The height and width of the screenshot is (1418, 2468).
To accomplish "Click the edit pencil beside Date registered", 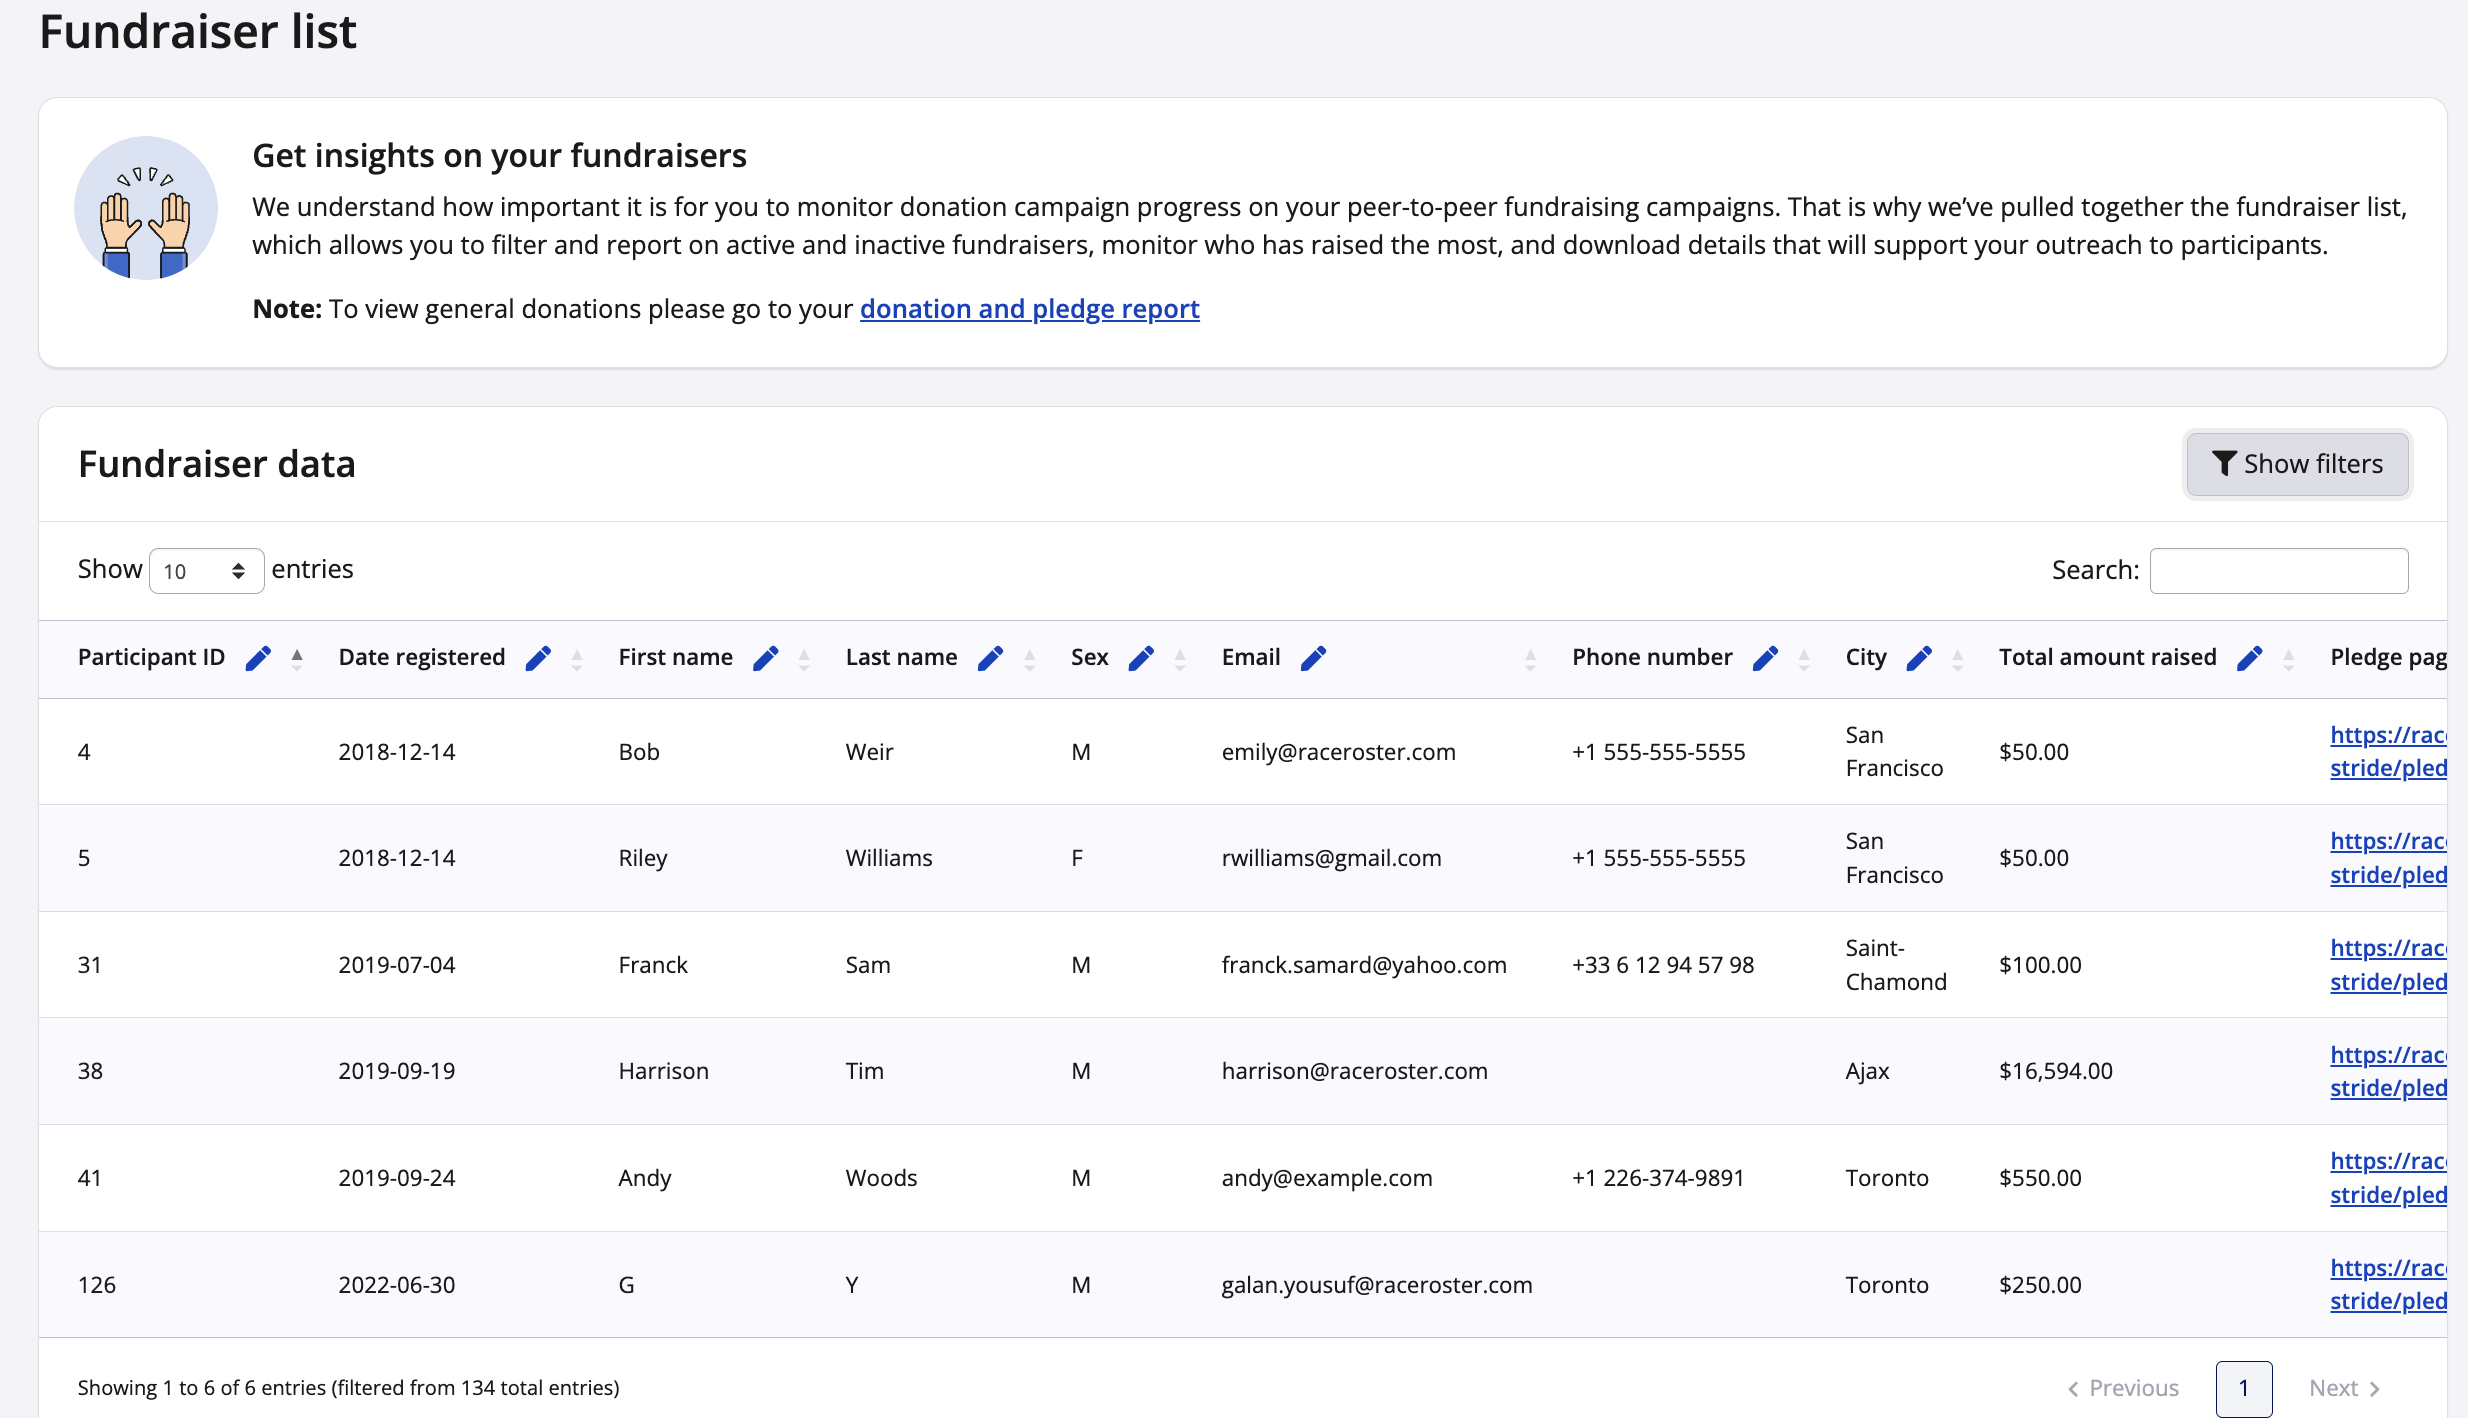I will (538, 658).
